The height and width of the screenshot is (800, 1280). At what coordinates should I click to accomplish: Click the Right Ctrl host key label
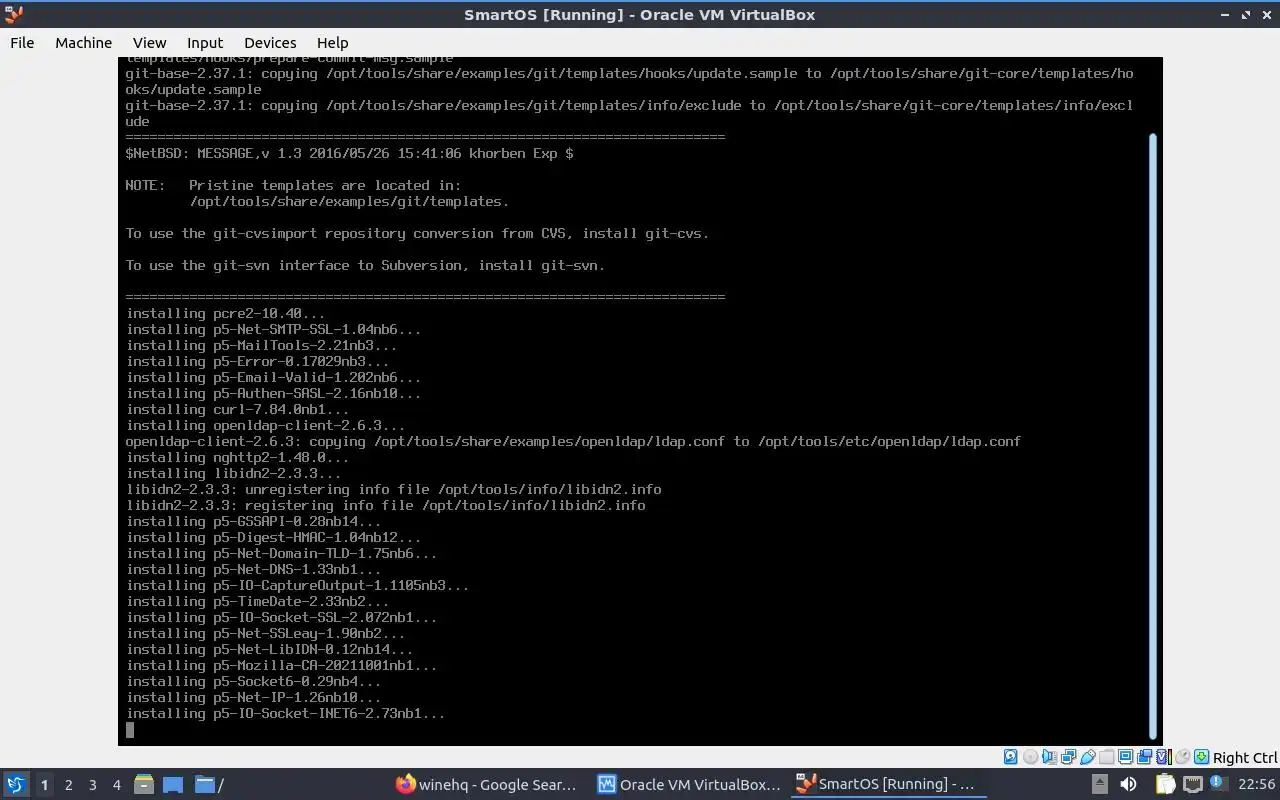tap(1245, 758)
